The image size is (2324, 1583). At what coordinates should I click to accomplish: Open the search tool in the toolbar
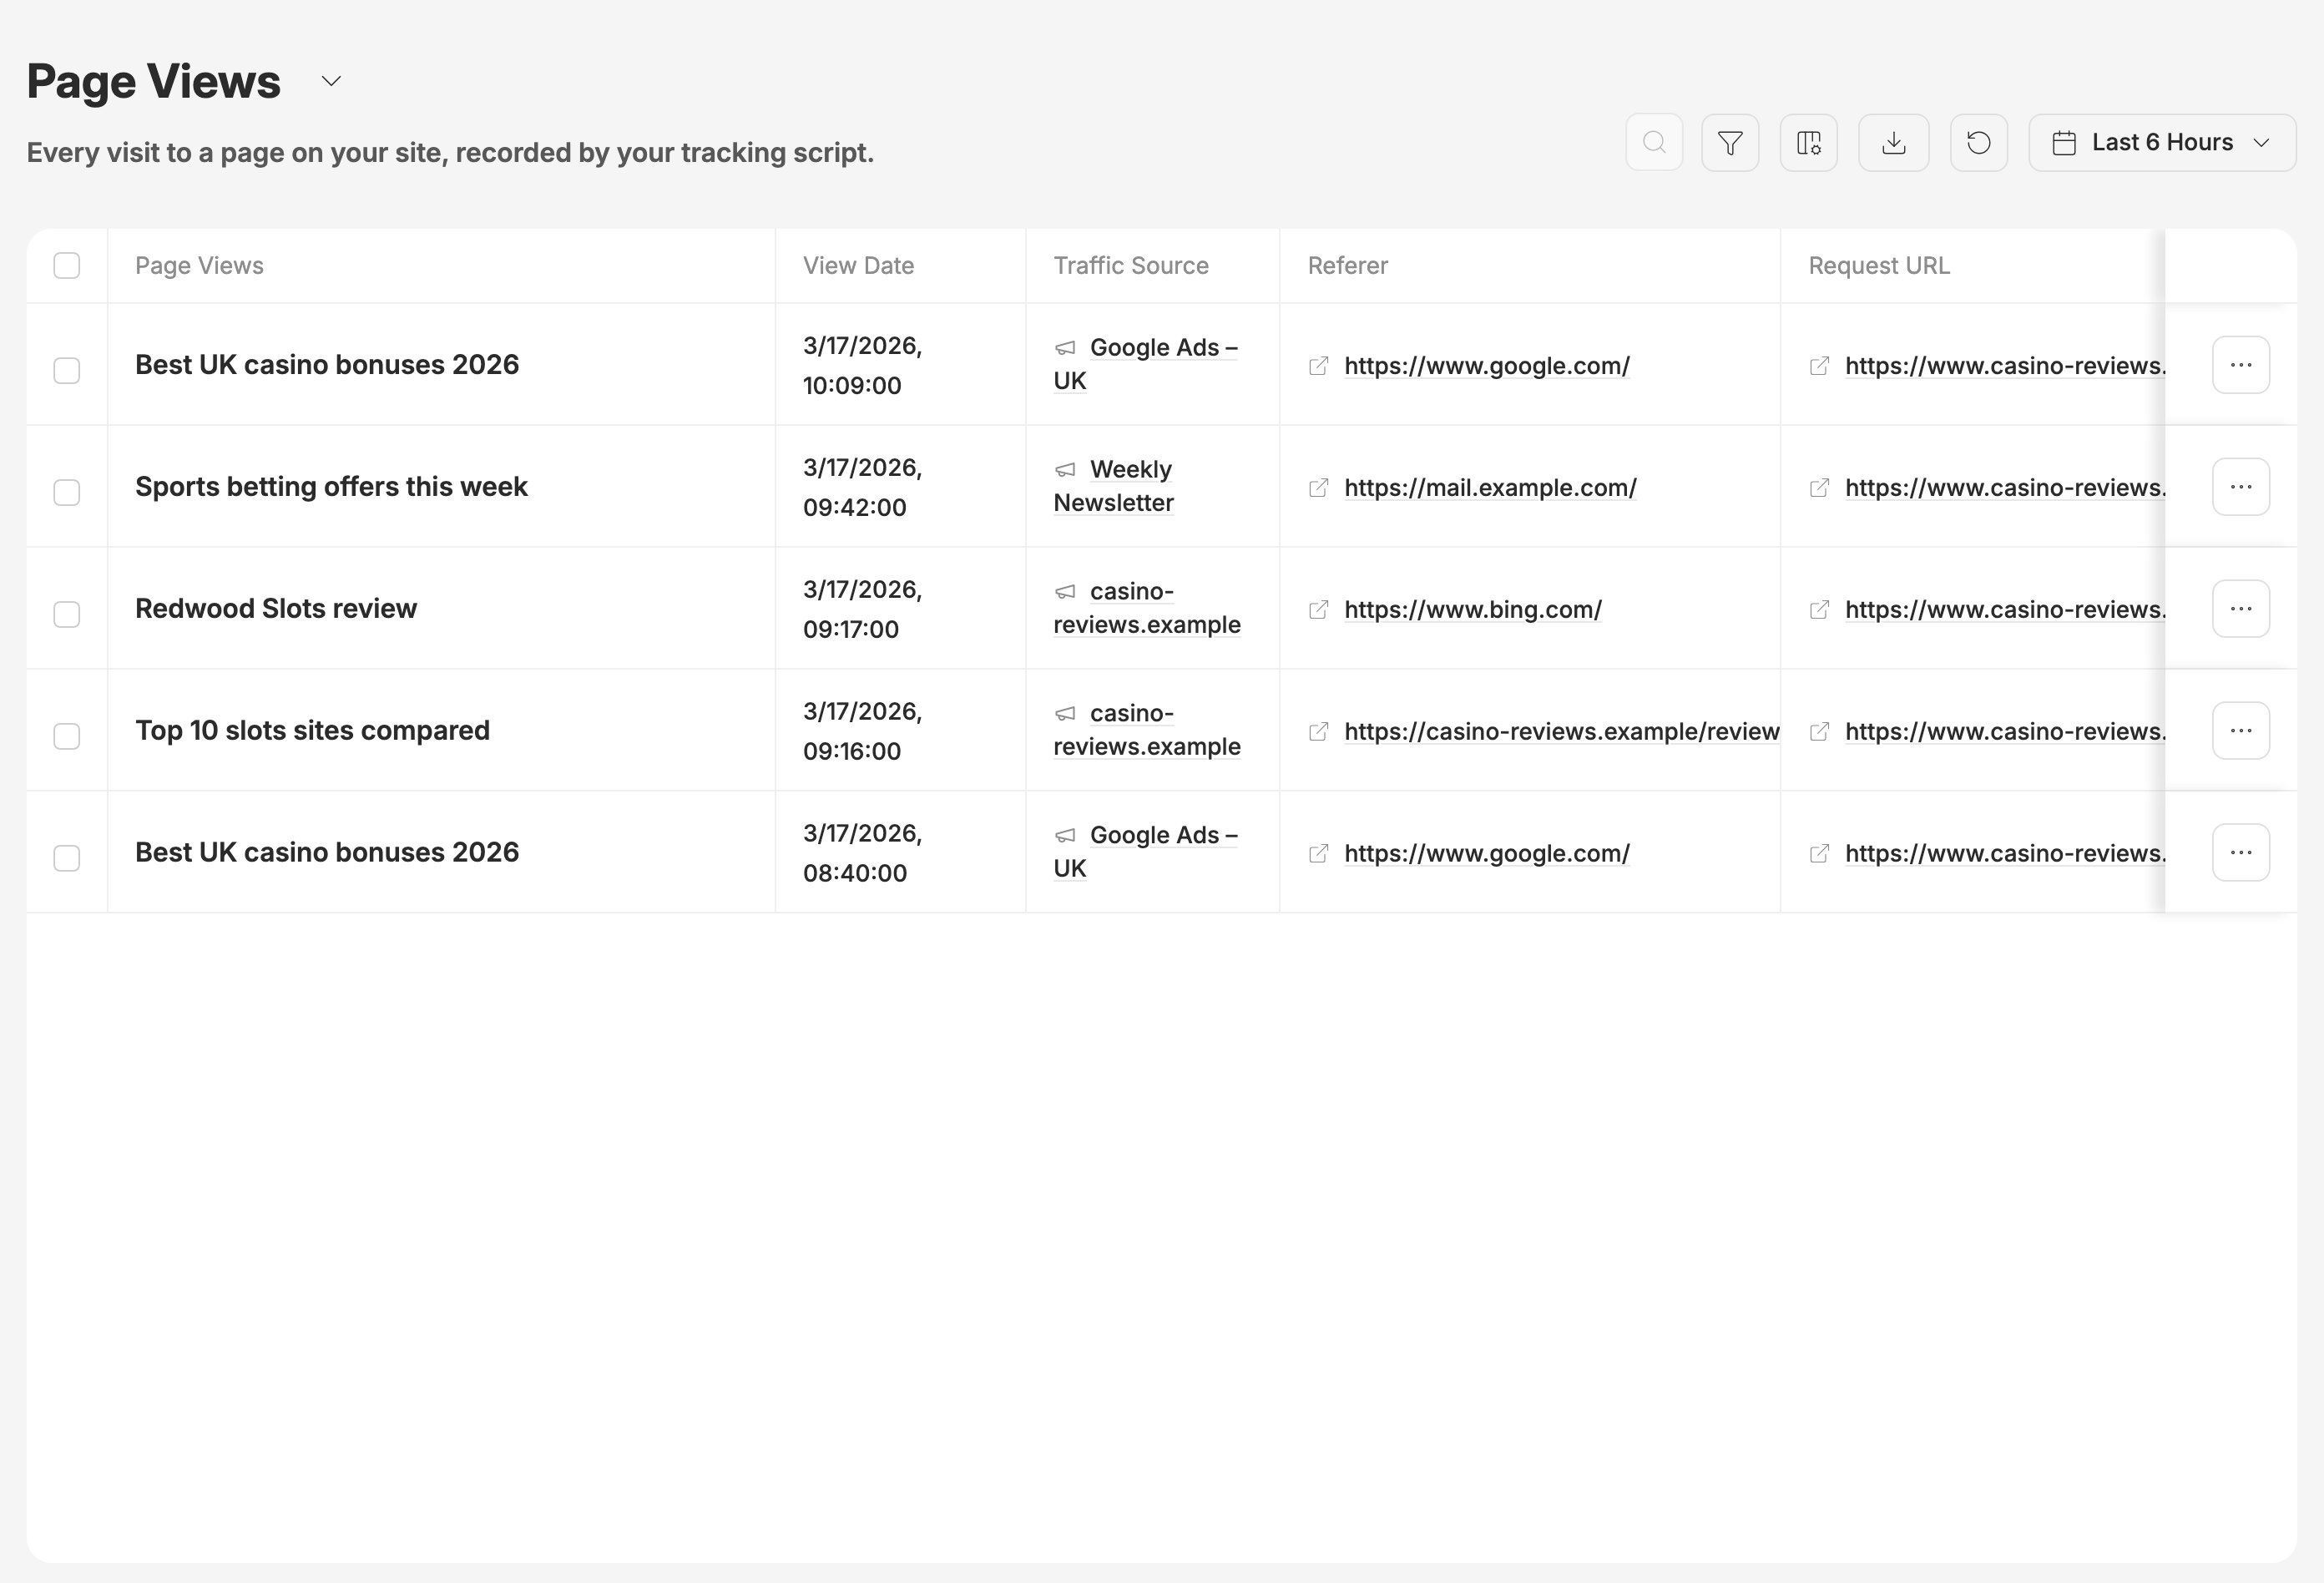[1654, 143]
